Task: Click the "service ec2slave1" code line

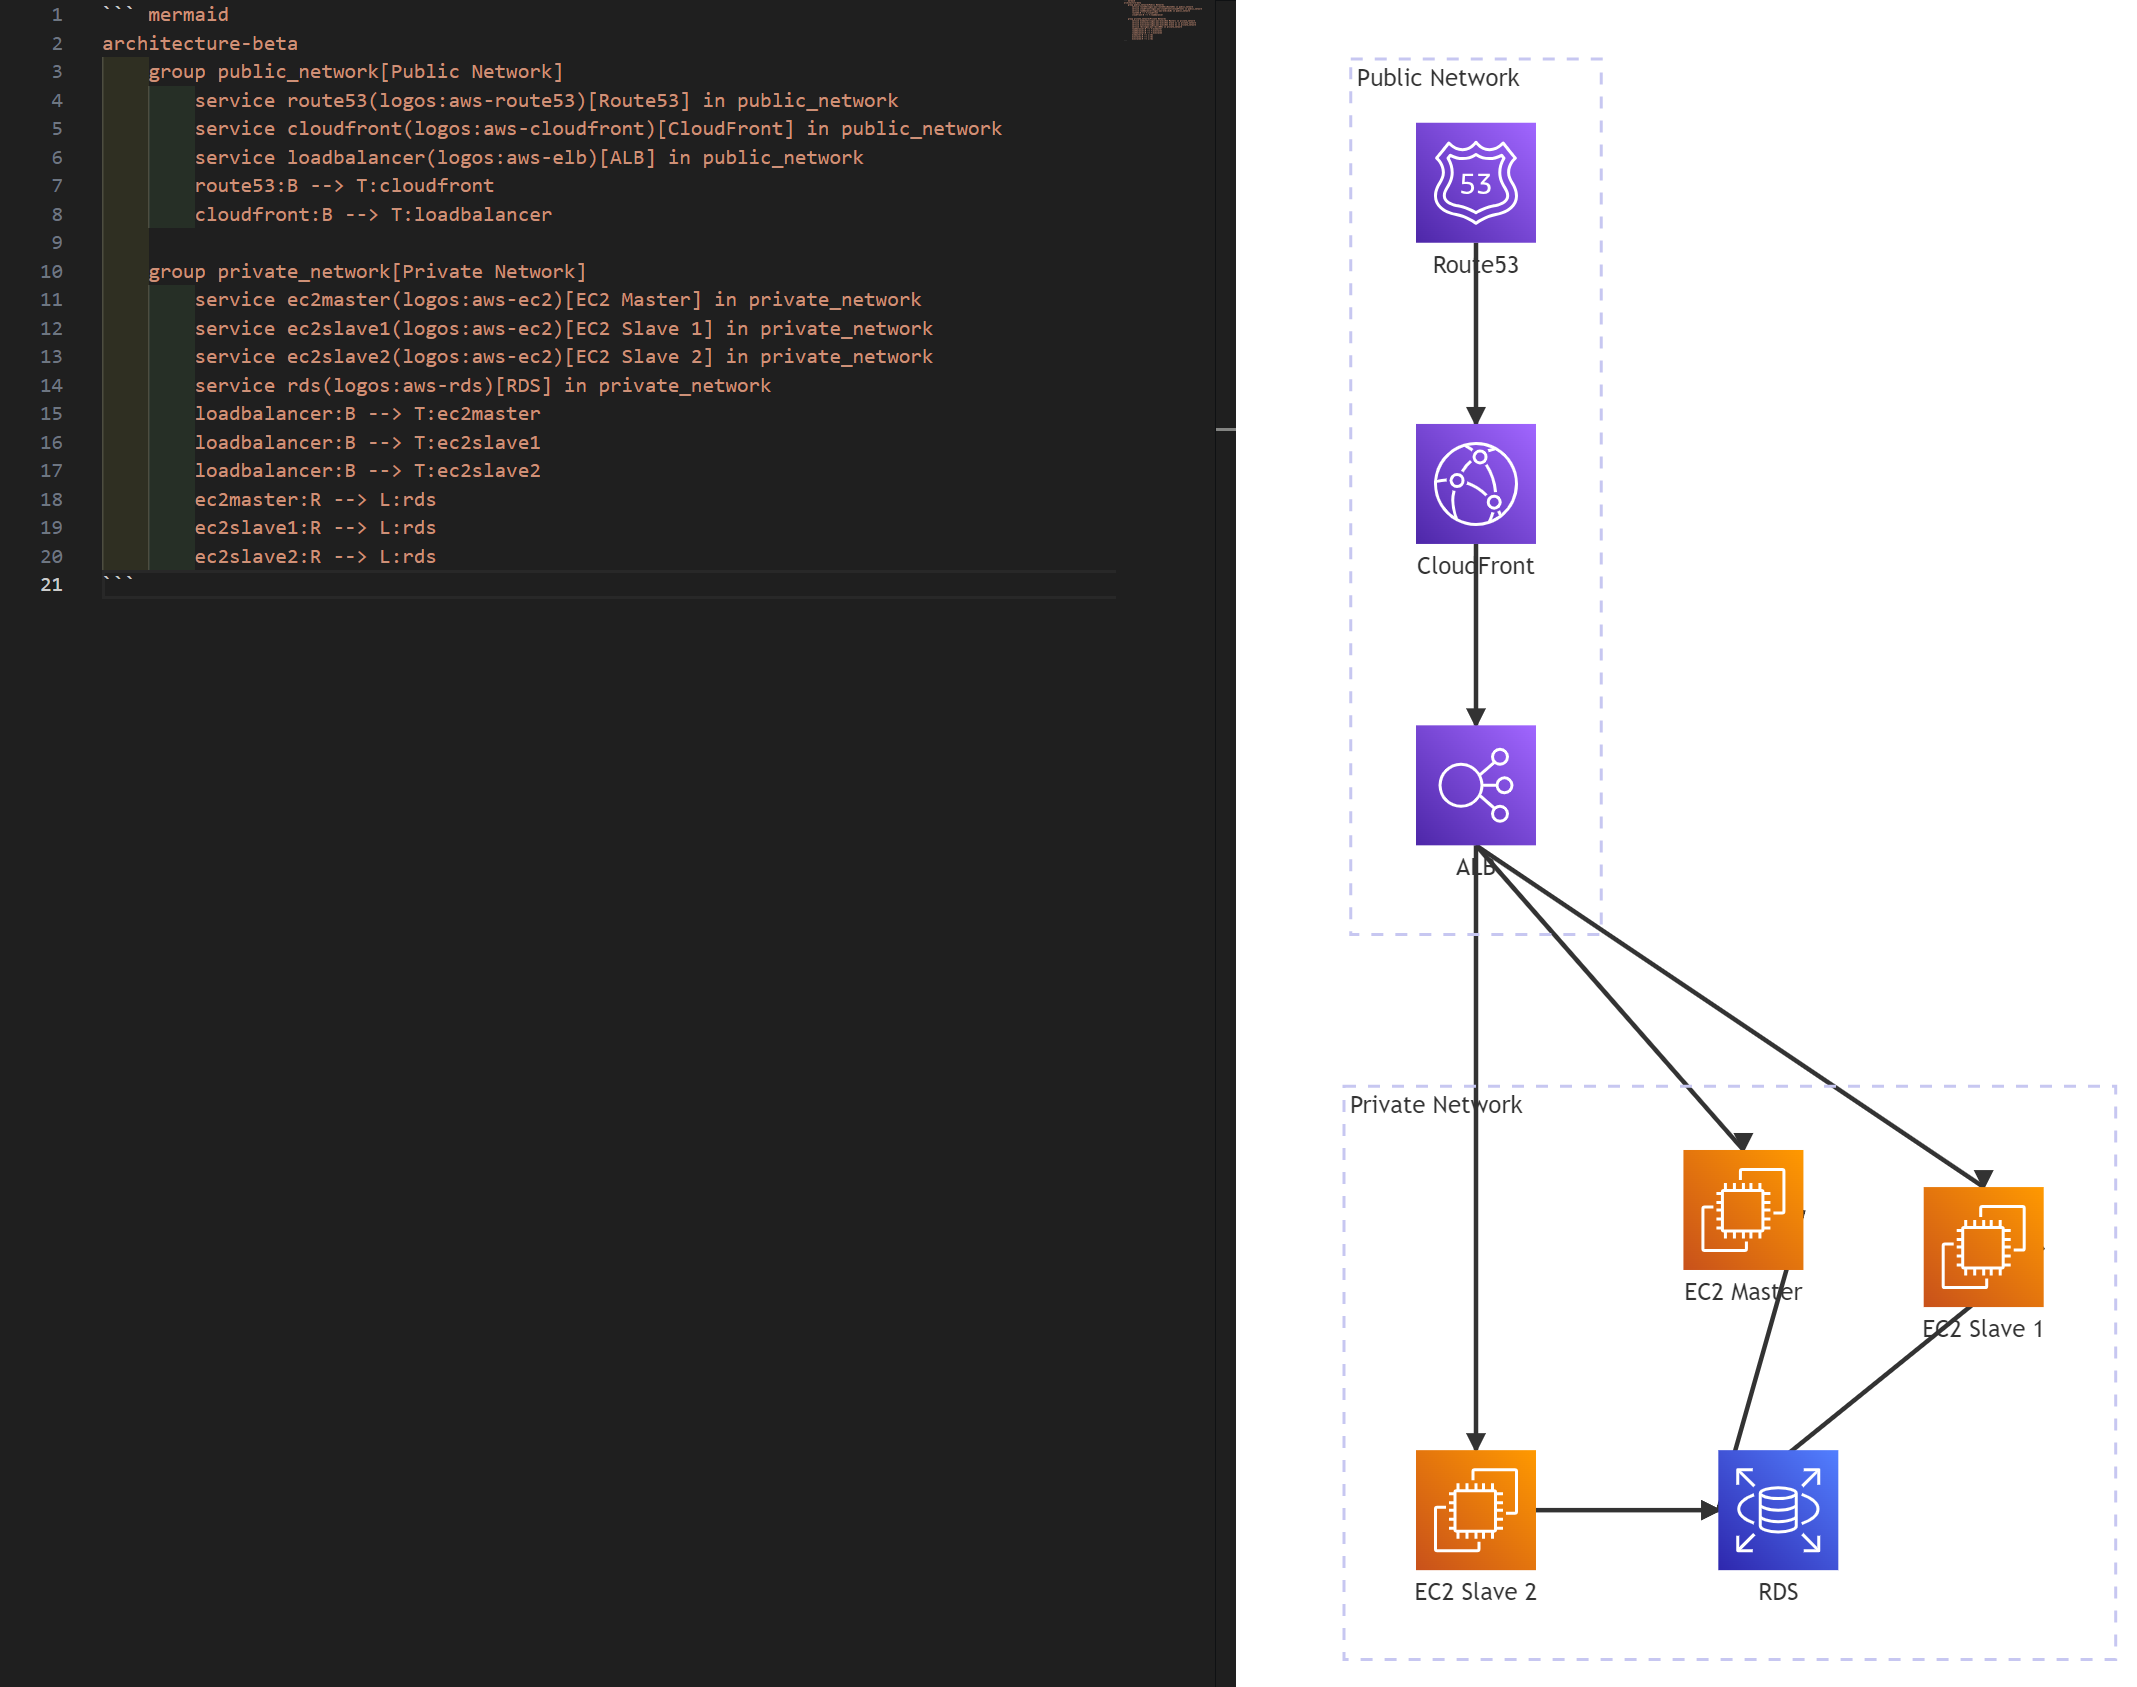Action: point(564,329)
